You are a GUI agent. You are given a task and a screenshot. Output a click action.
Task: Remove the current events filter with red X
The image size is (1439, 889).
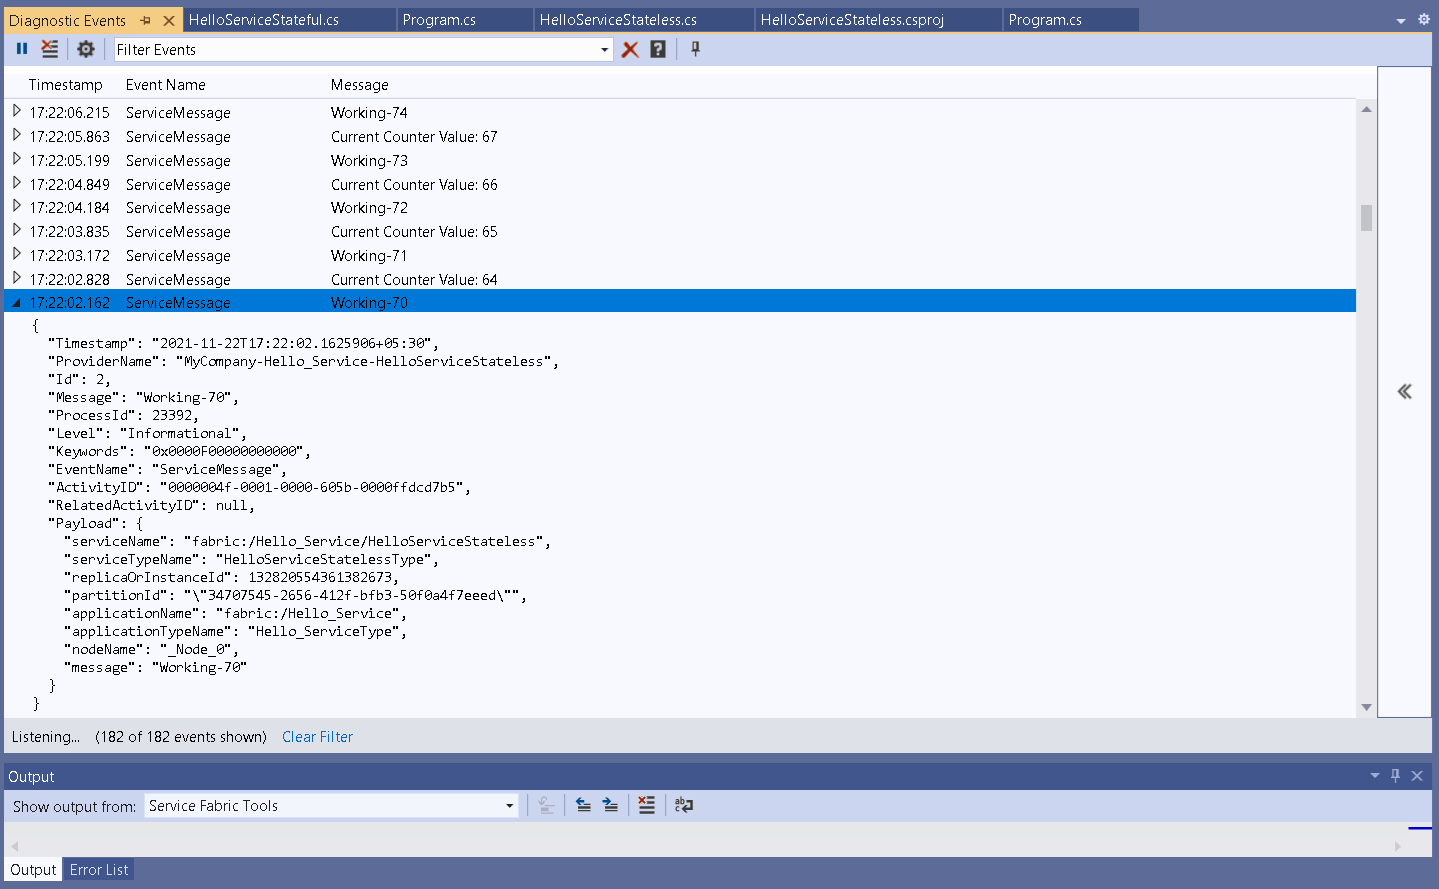pyautogui.click(x=630, y=48)
